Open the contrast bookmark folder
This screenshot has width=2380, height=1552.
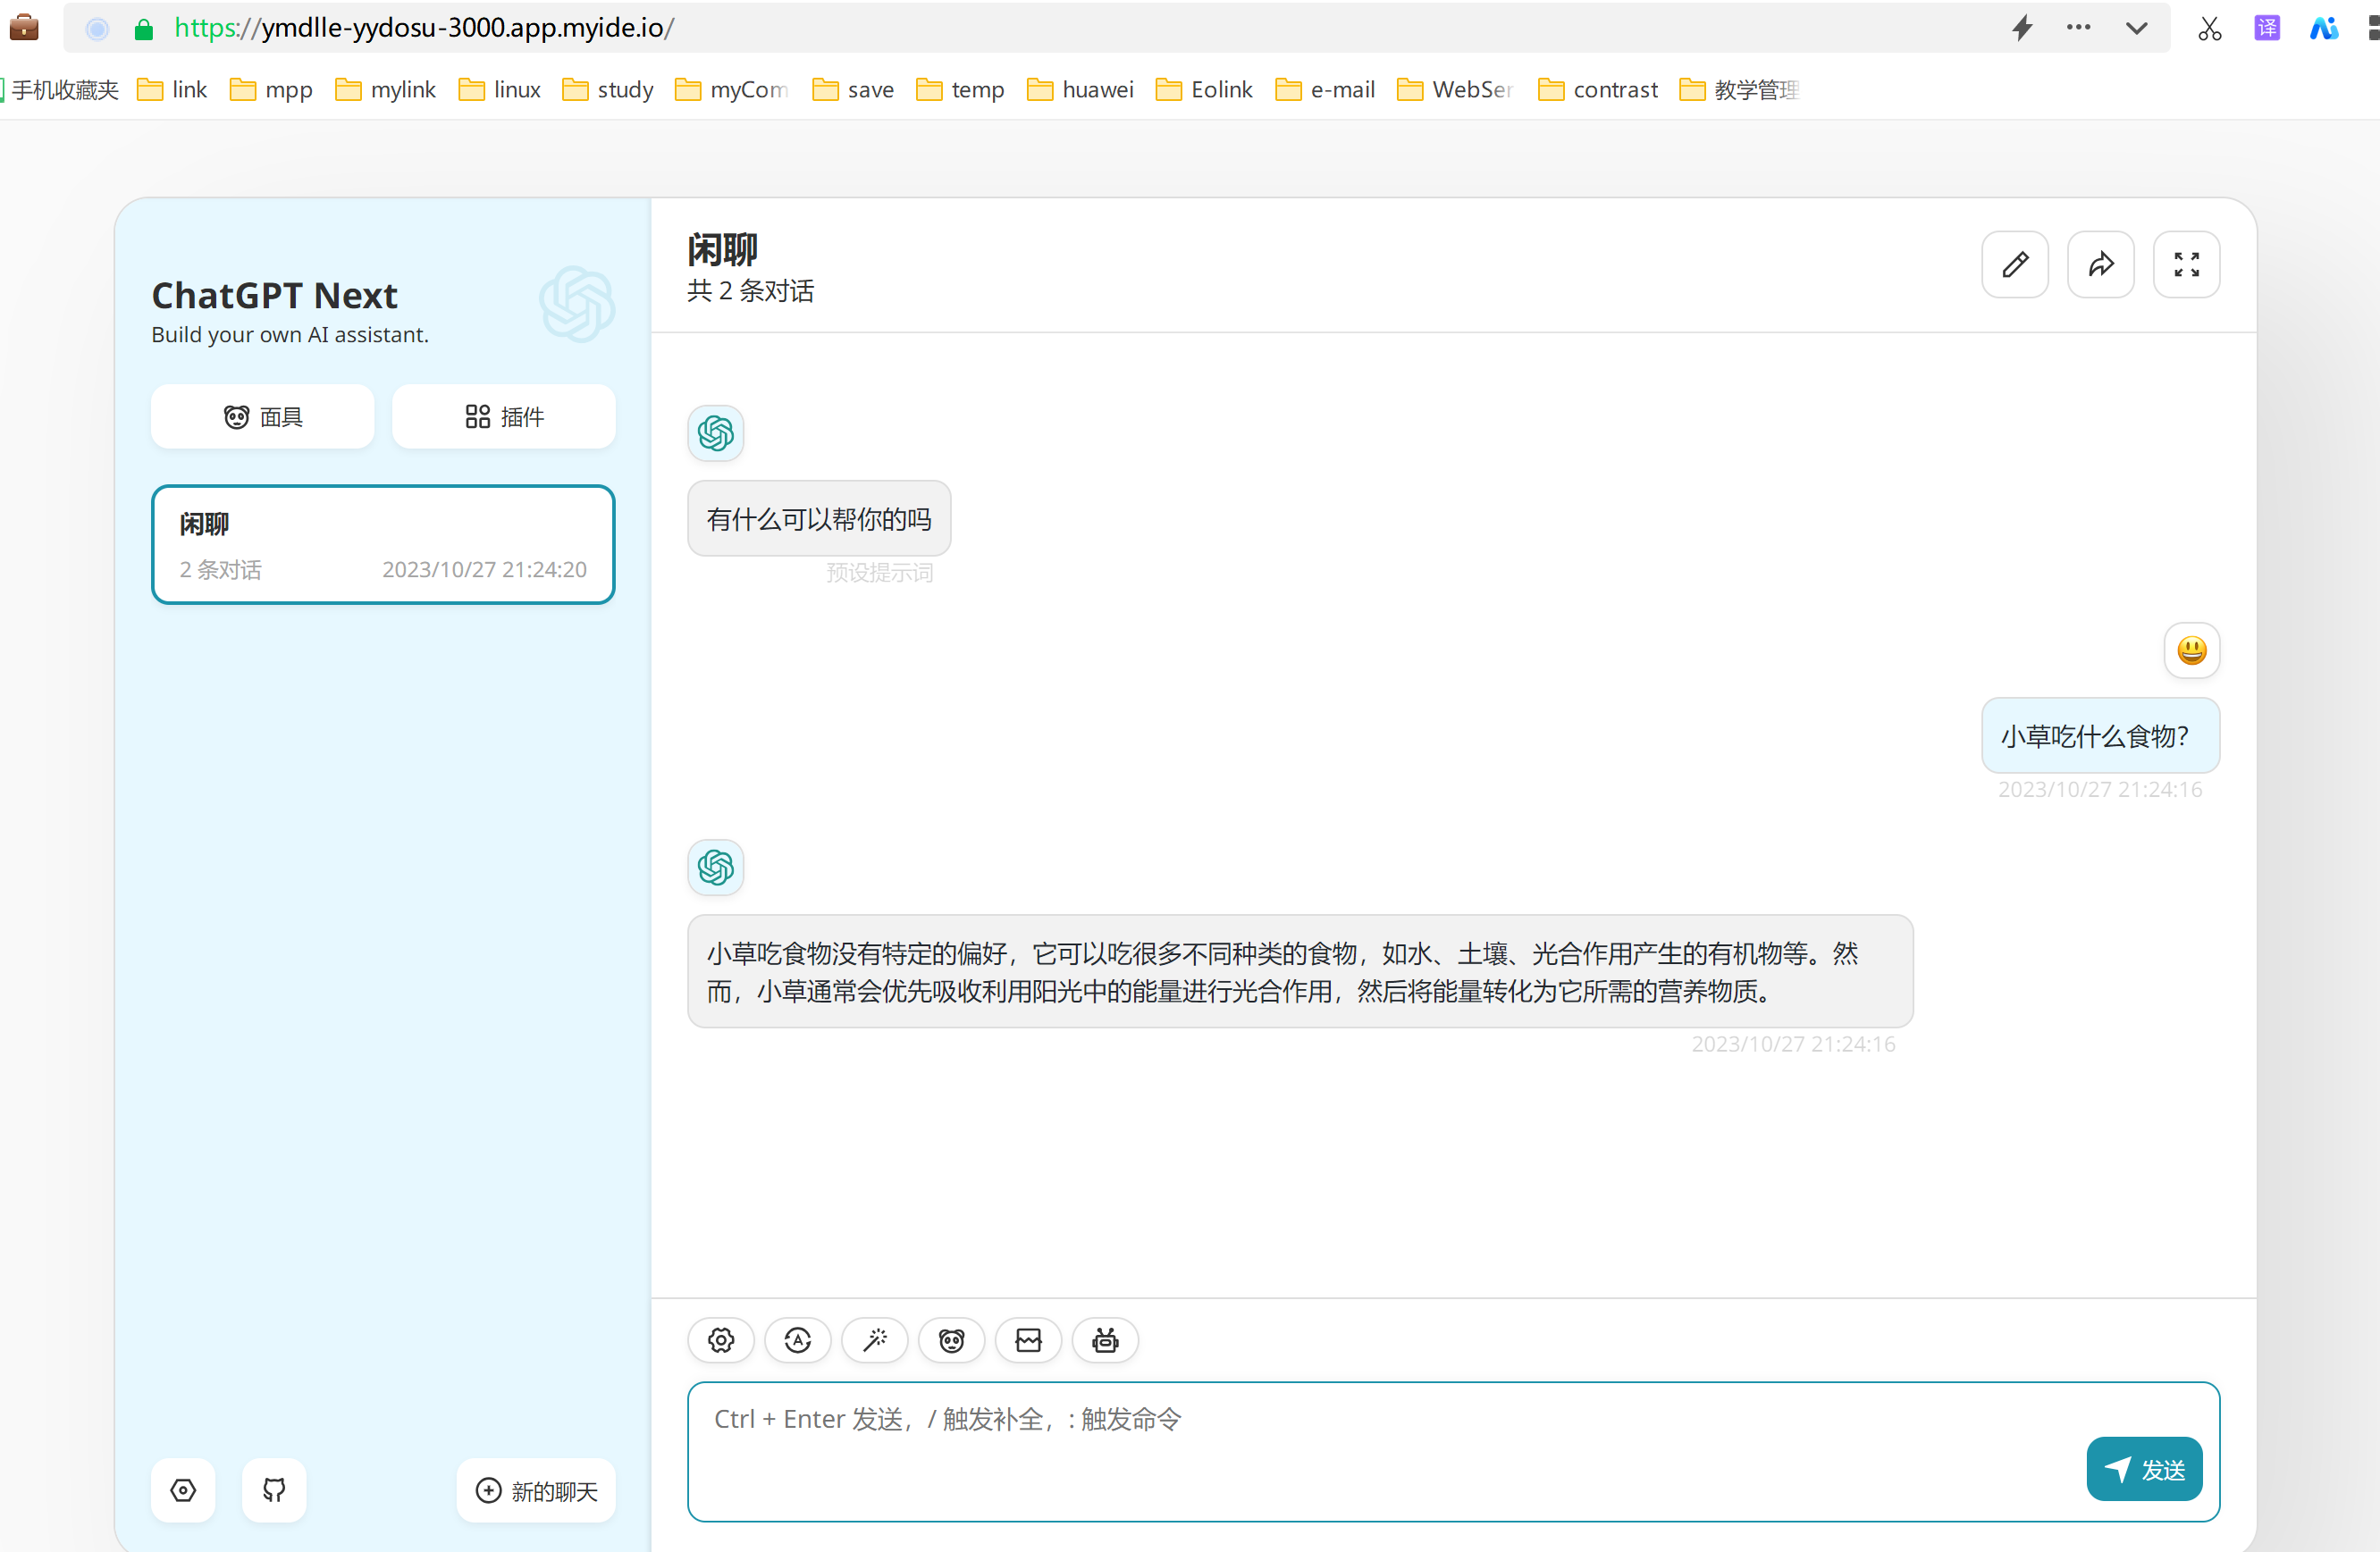pos(1598,90)
